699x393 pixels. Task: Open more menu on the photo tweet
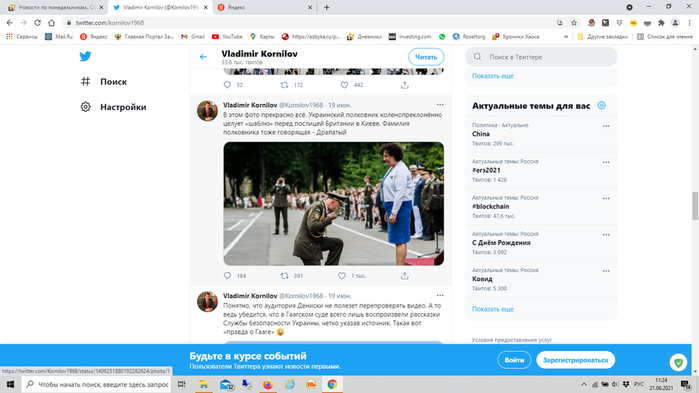pyautogui.click(x=440, y=105)
